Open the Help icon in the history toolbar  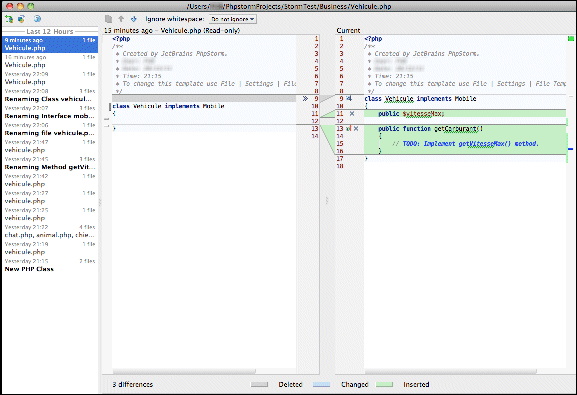point(37,19)
